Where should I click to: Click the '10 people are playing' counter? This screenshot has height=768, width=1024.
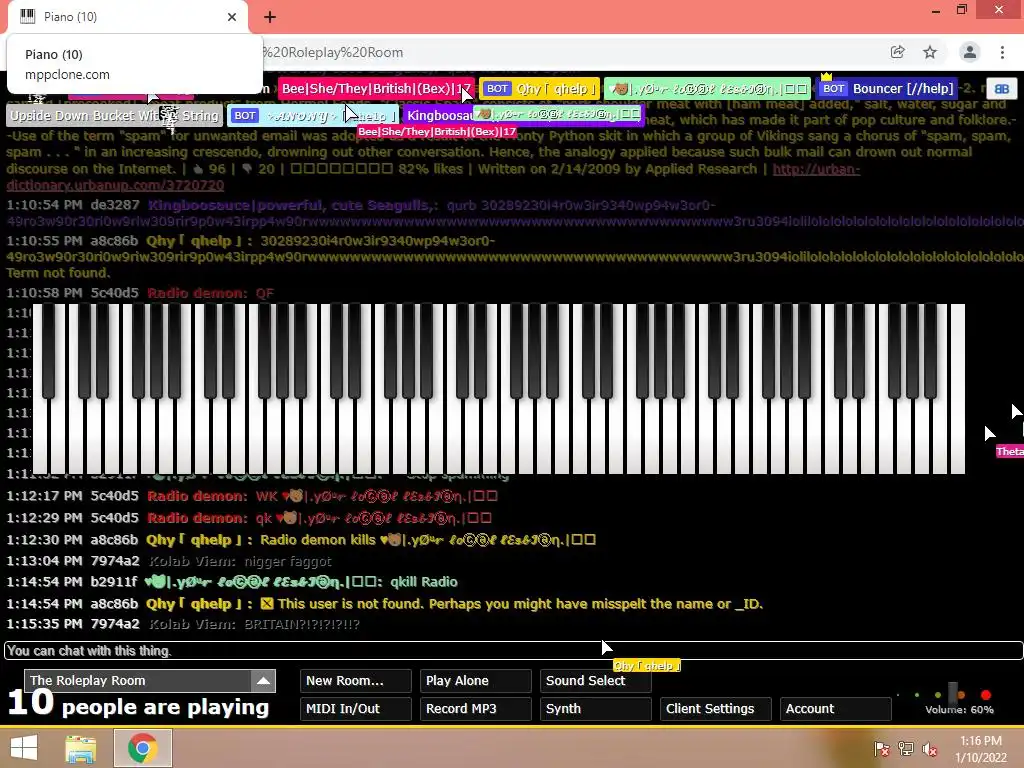point(138,705)
